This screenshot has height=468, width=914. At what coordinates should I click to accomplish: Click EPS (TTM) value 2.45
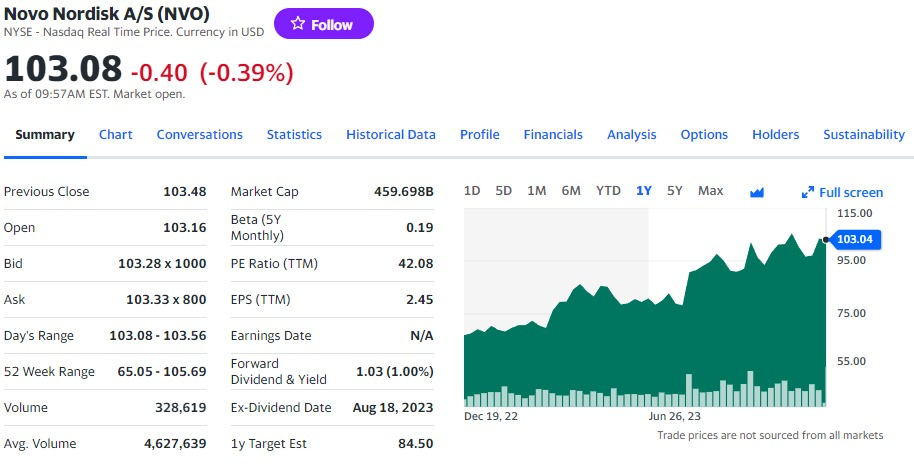point(420,300)
